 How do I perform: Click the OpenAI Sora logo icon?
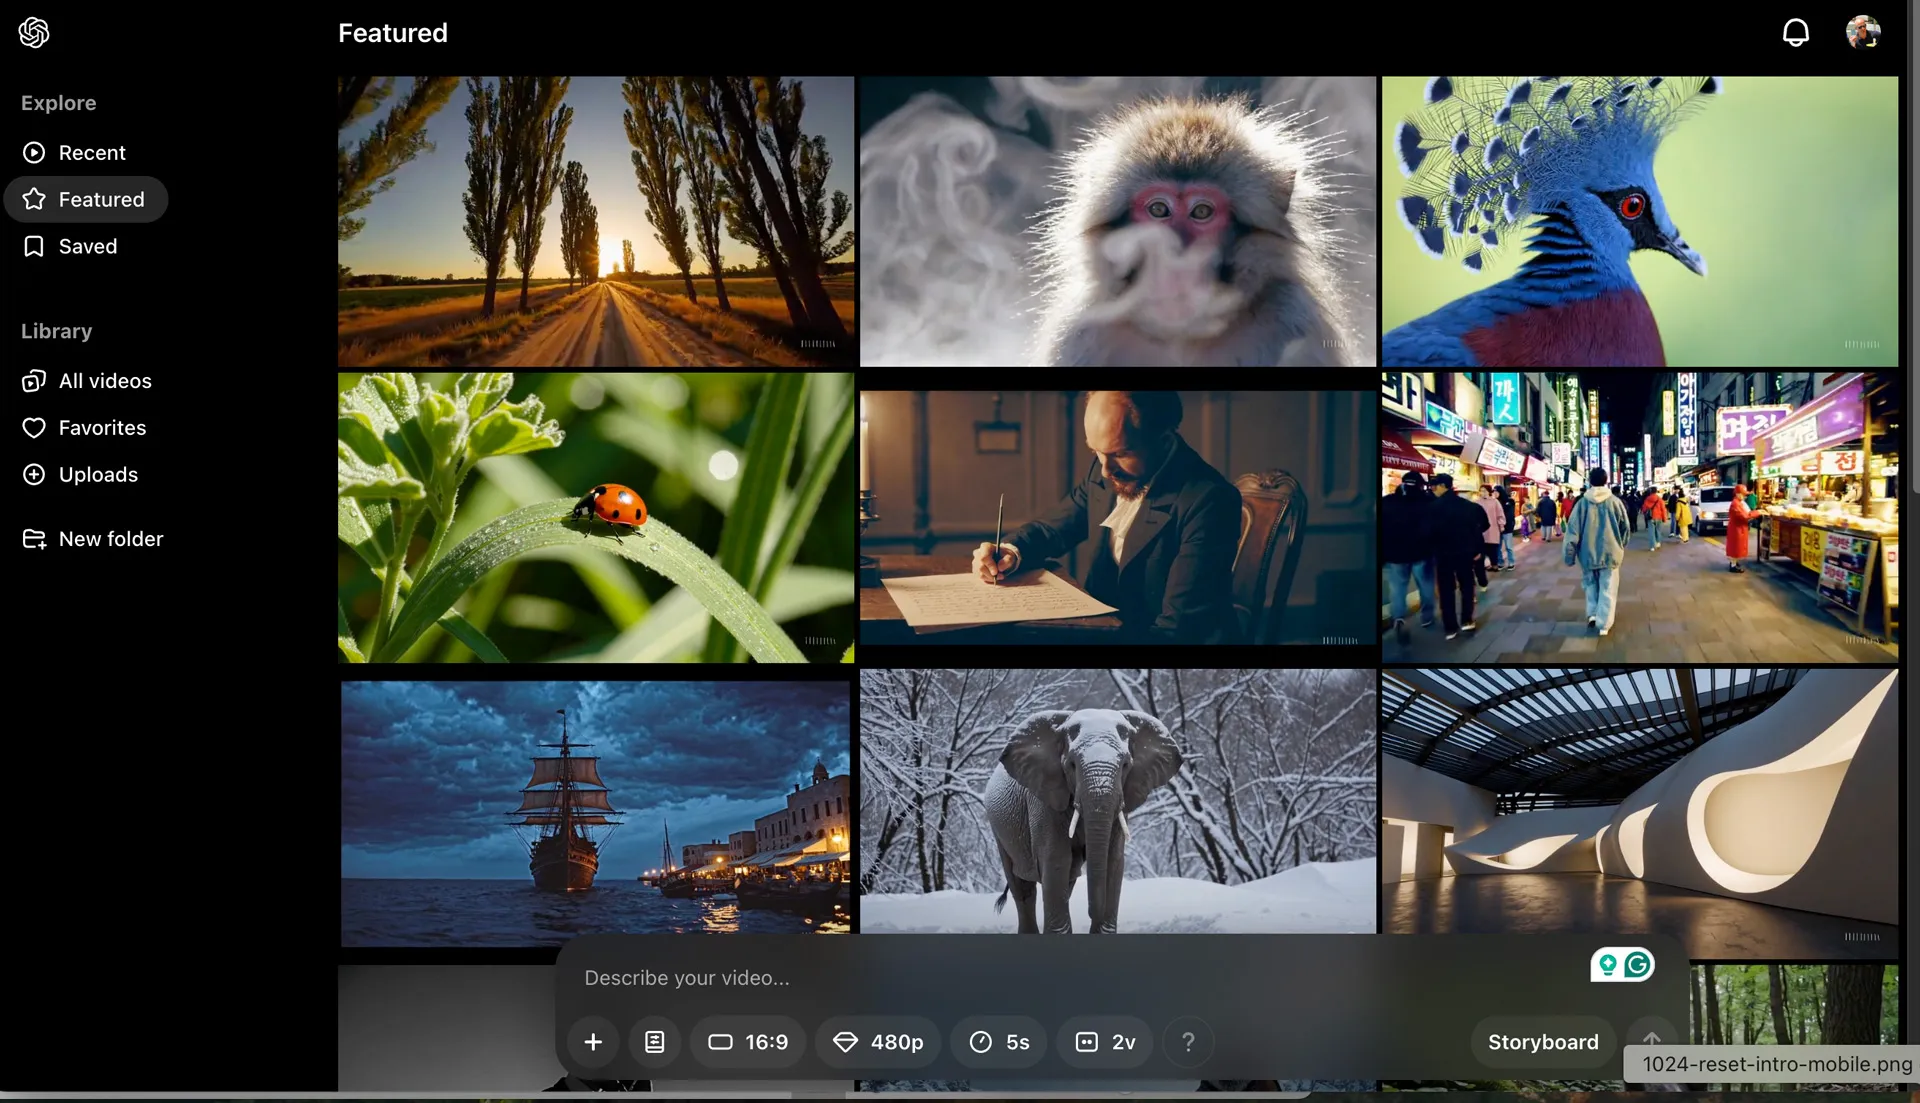[x=34, y=30]
